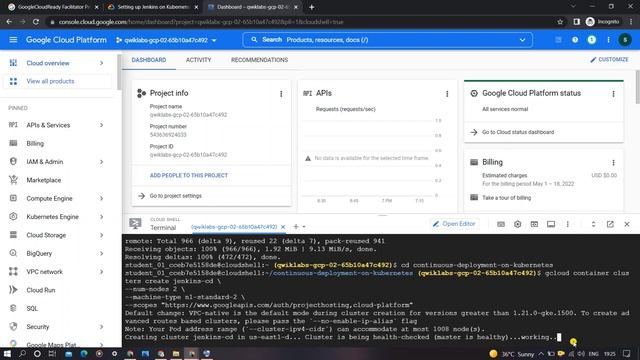Click the browser address bar
The width and height of the screenshot is (640, 360).
coord(302,22)
